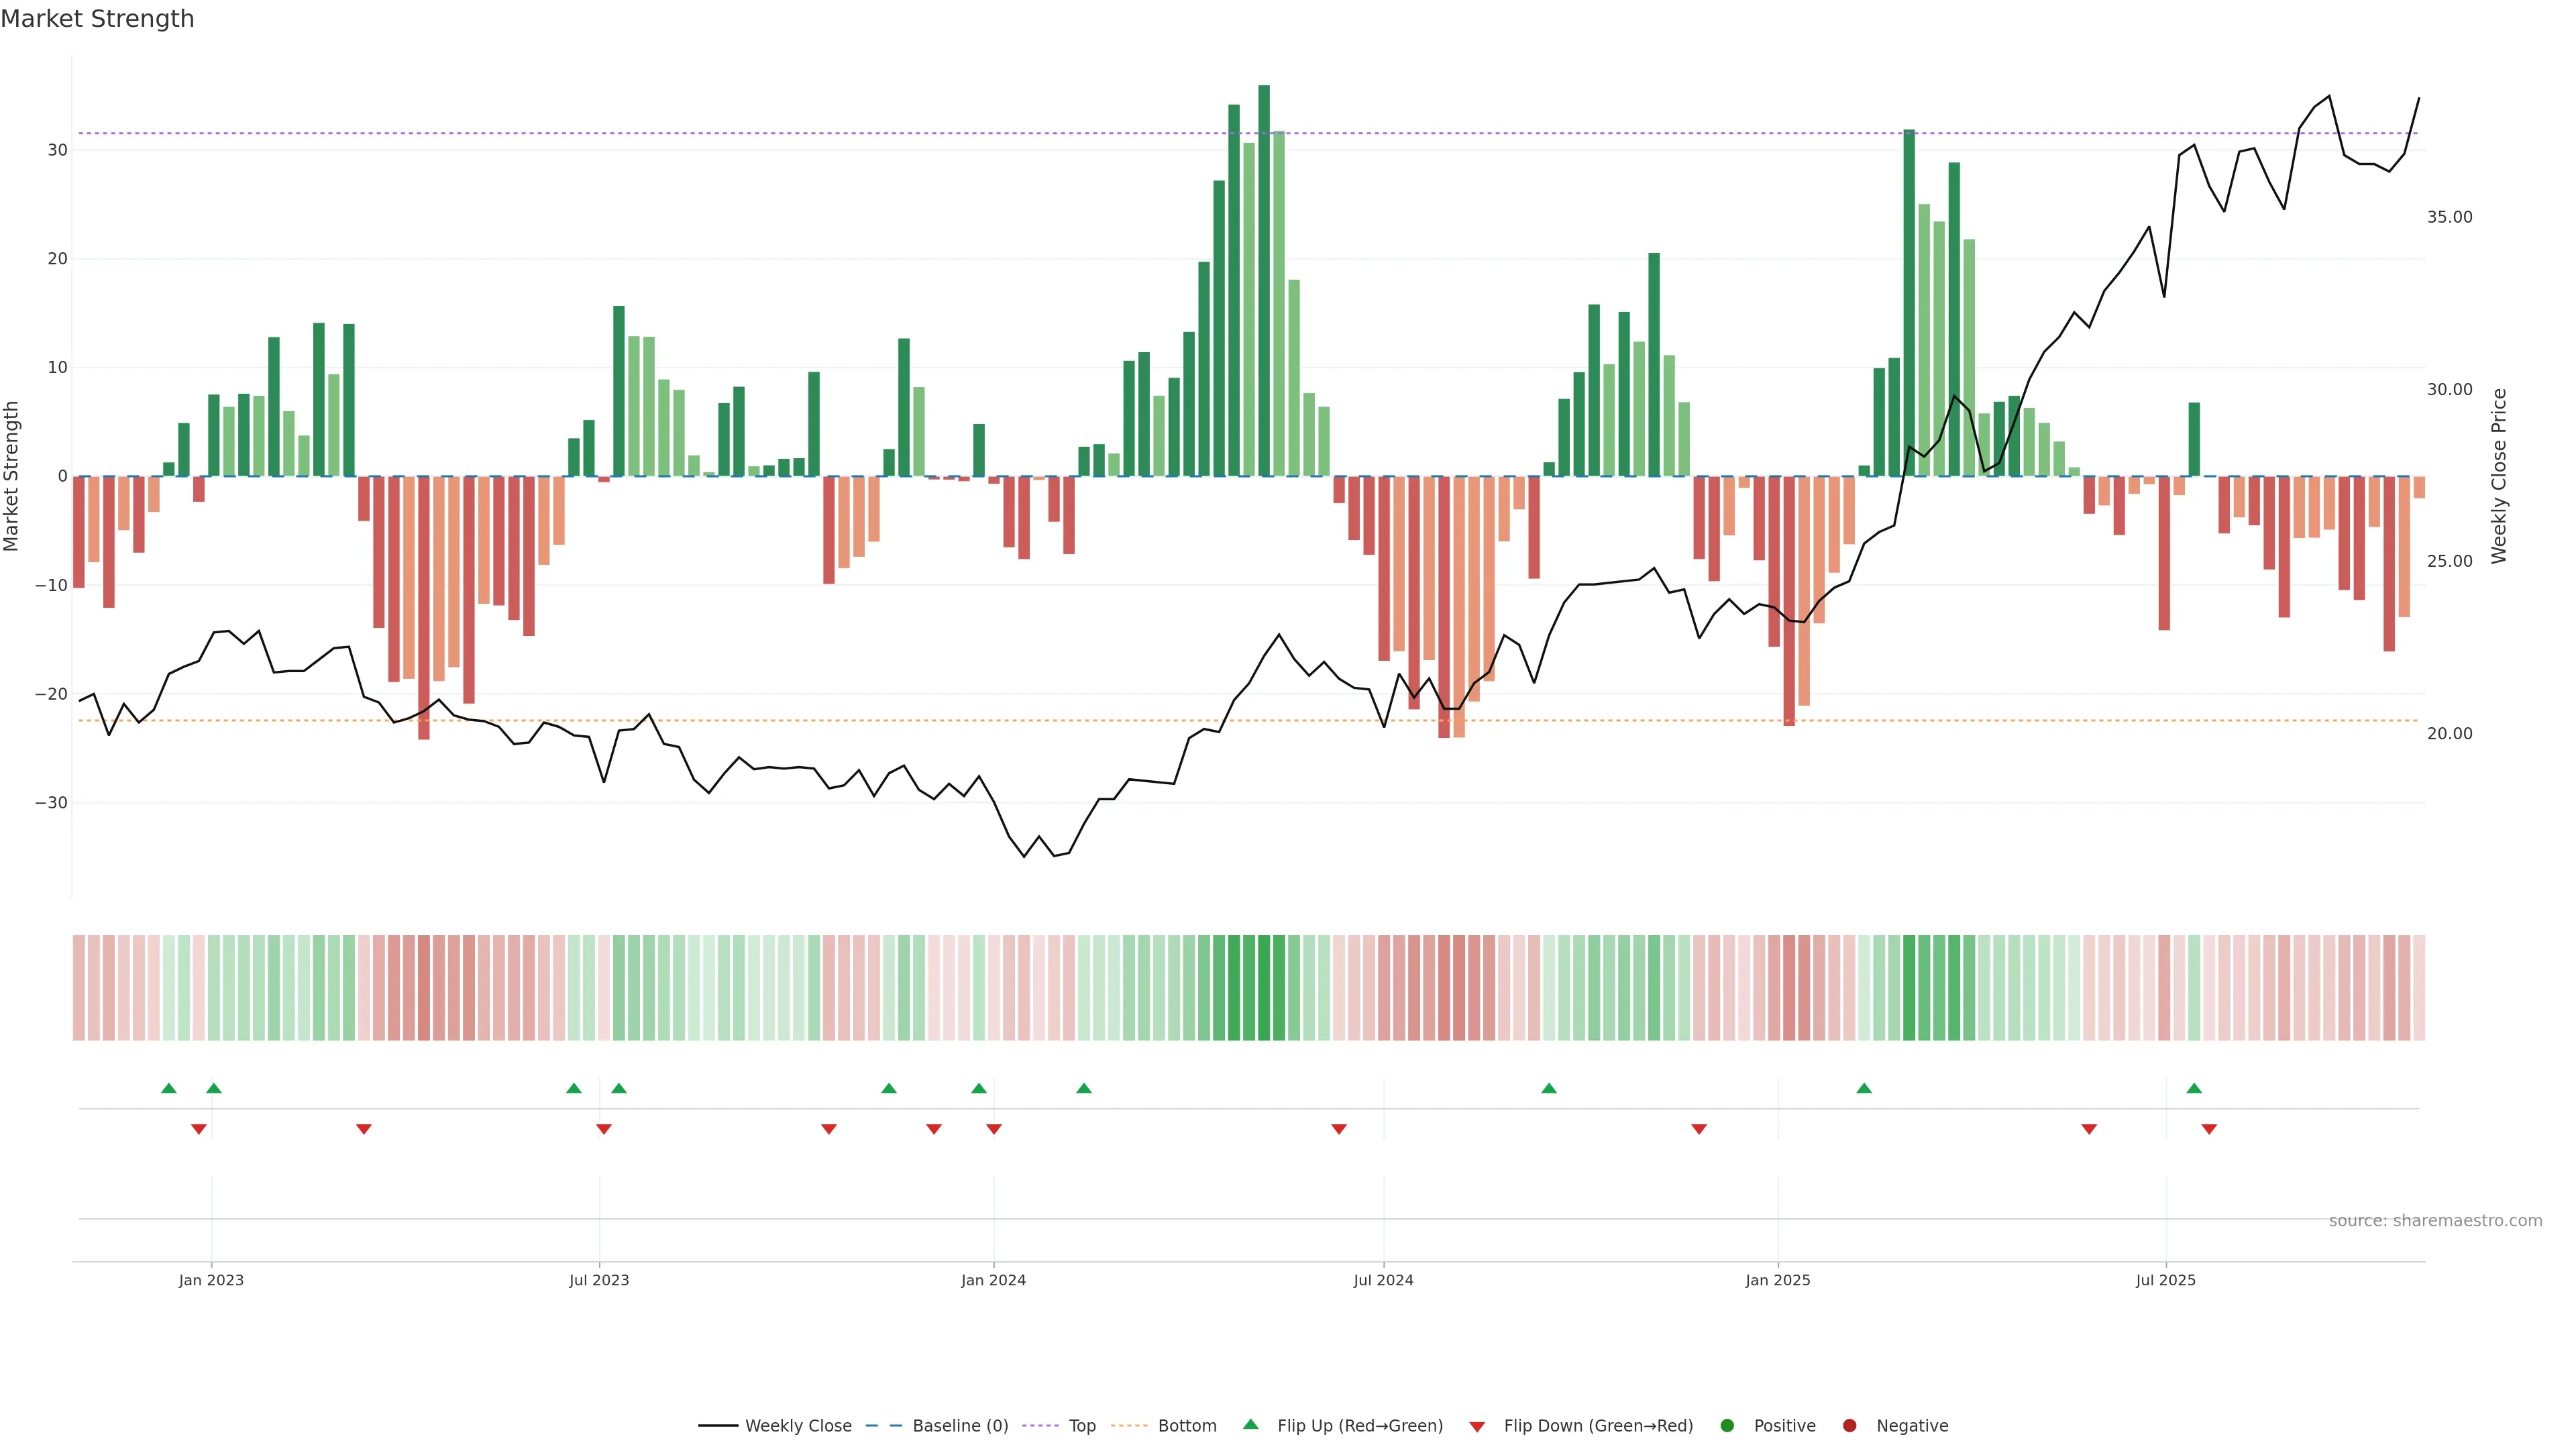The height and width of the screenshot is (1449, 2576).
Task: Click the rightmost green flip-up triangle marker
Action: (x=2194, y=1088)
